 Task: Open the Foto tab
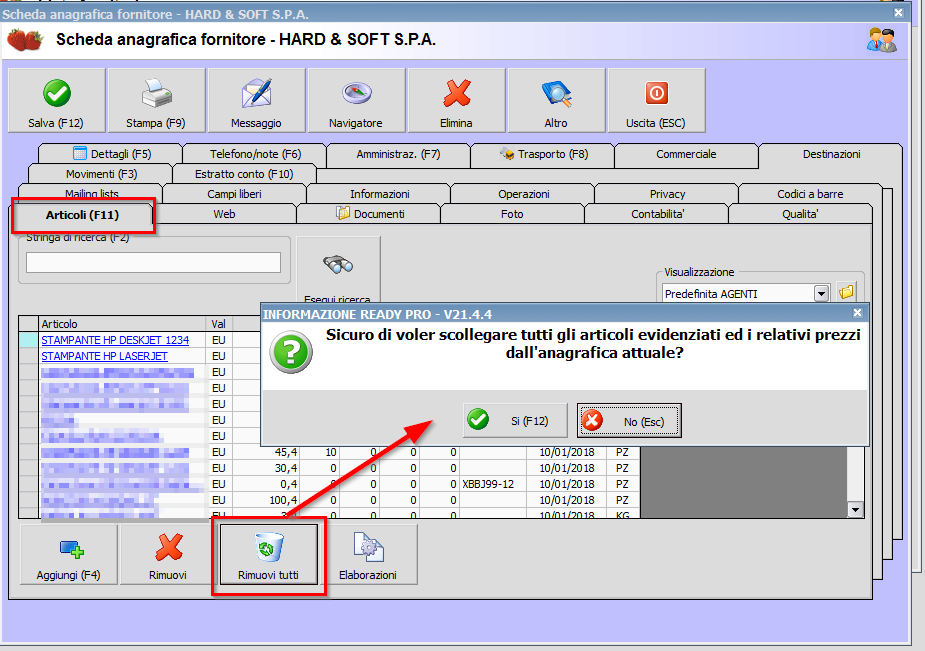click(512, 214)
